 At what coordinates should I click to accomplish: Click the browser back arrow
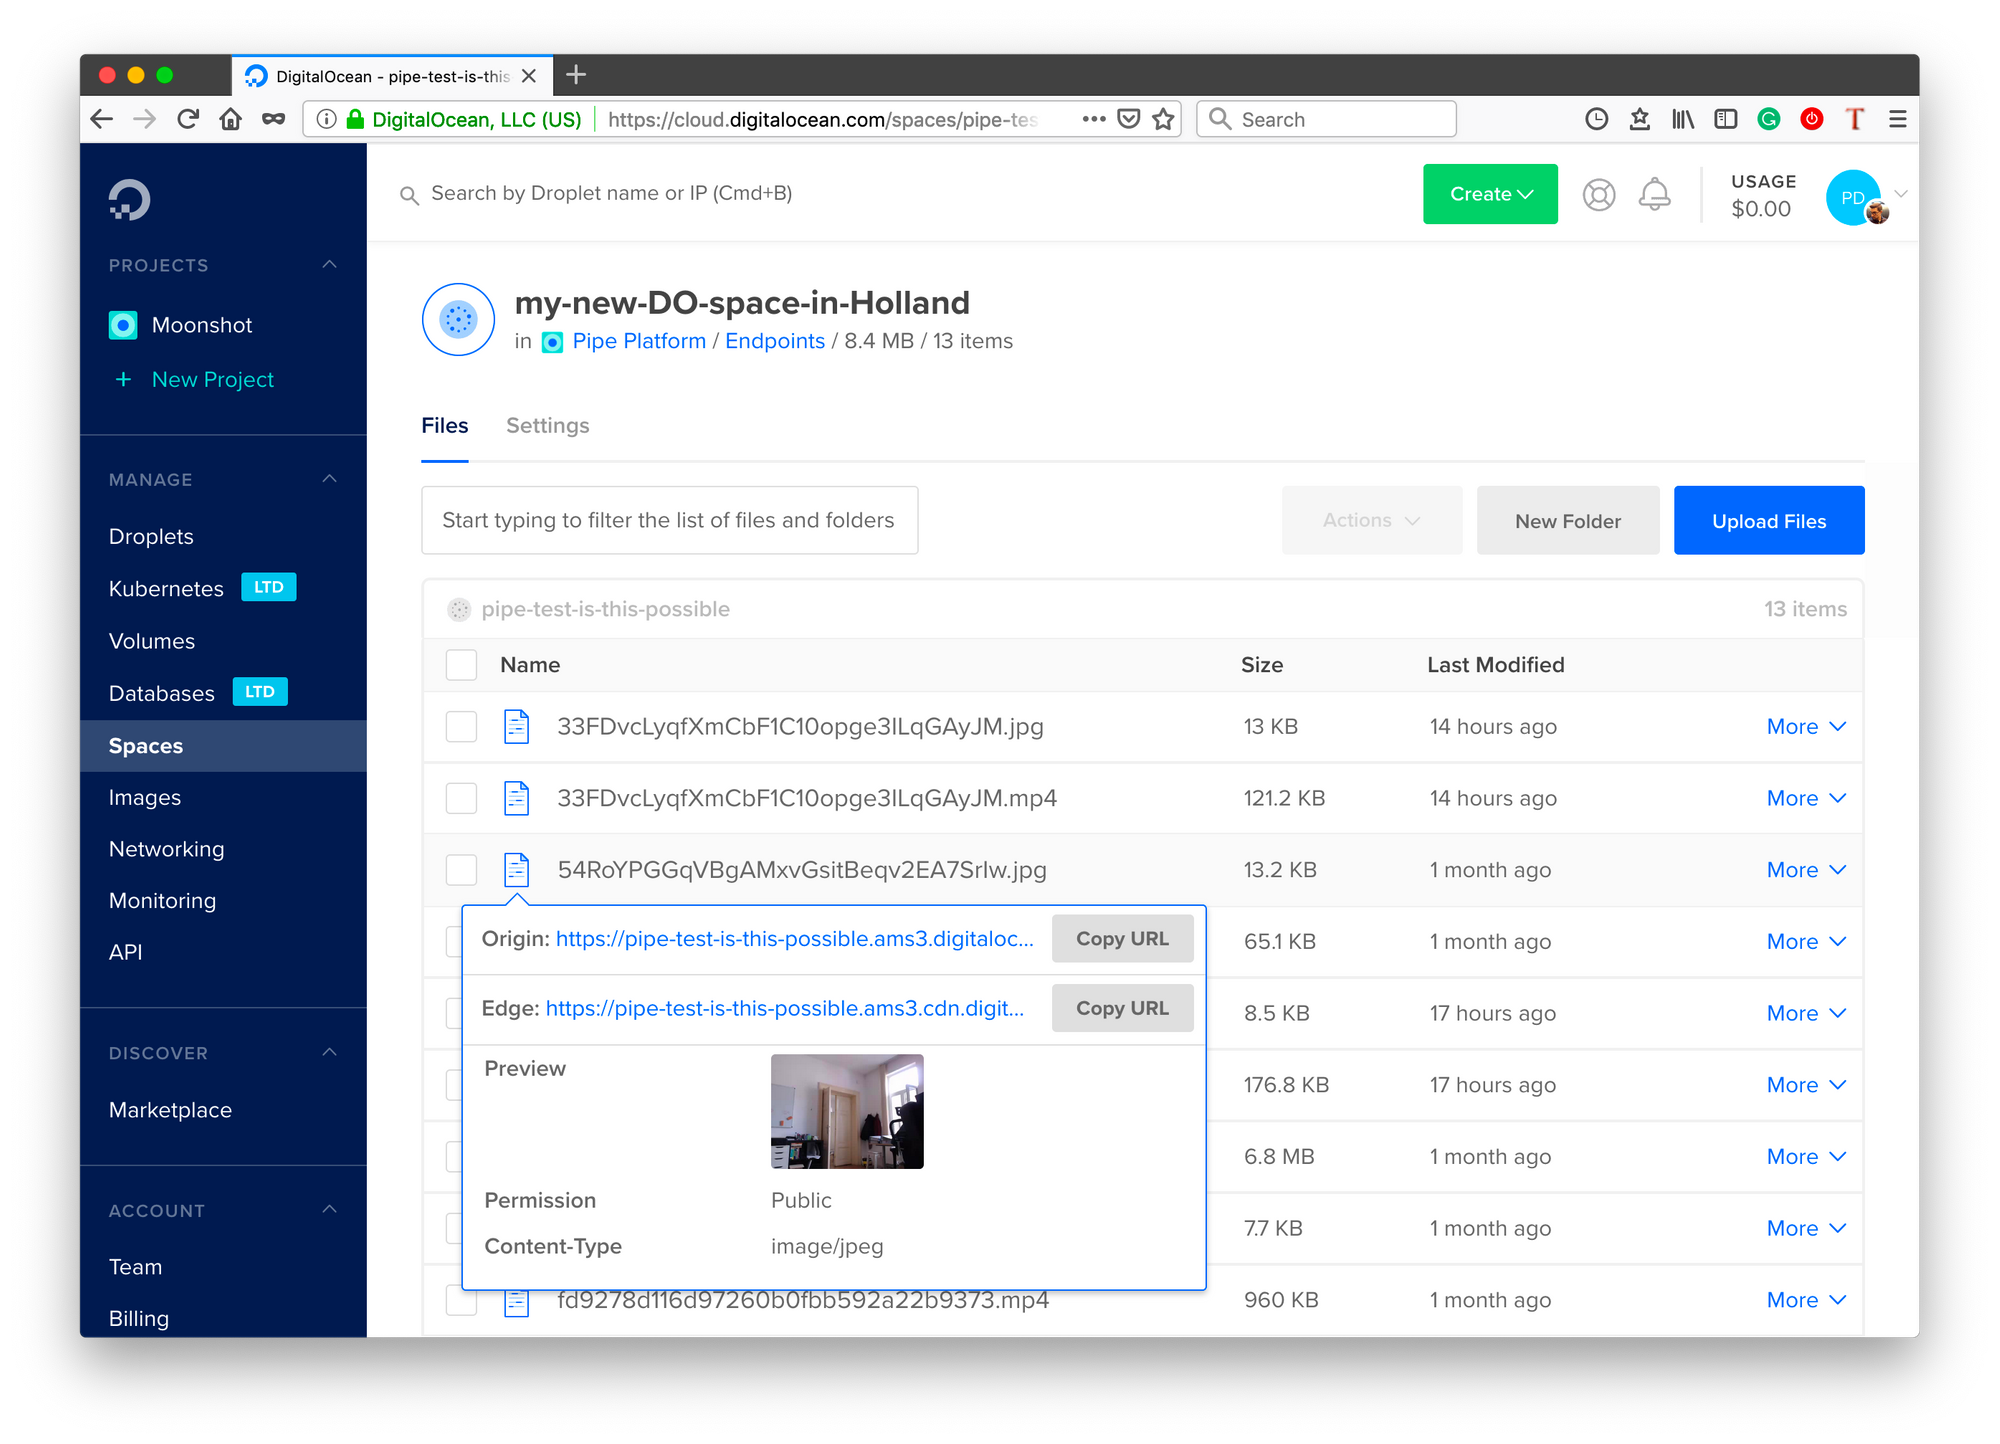coord(102,119)
